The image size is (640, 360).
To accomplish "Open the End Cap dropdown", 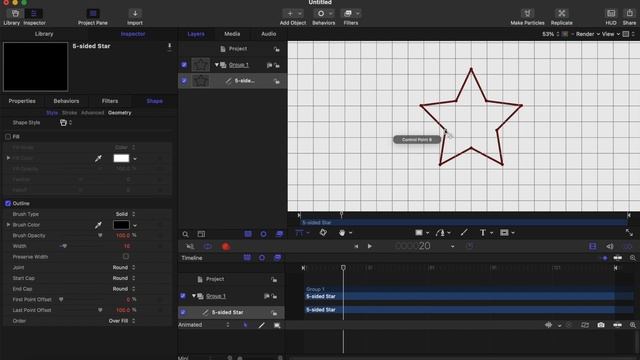I will tap(124, 289).
